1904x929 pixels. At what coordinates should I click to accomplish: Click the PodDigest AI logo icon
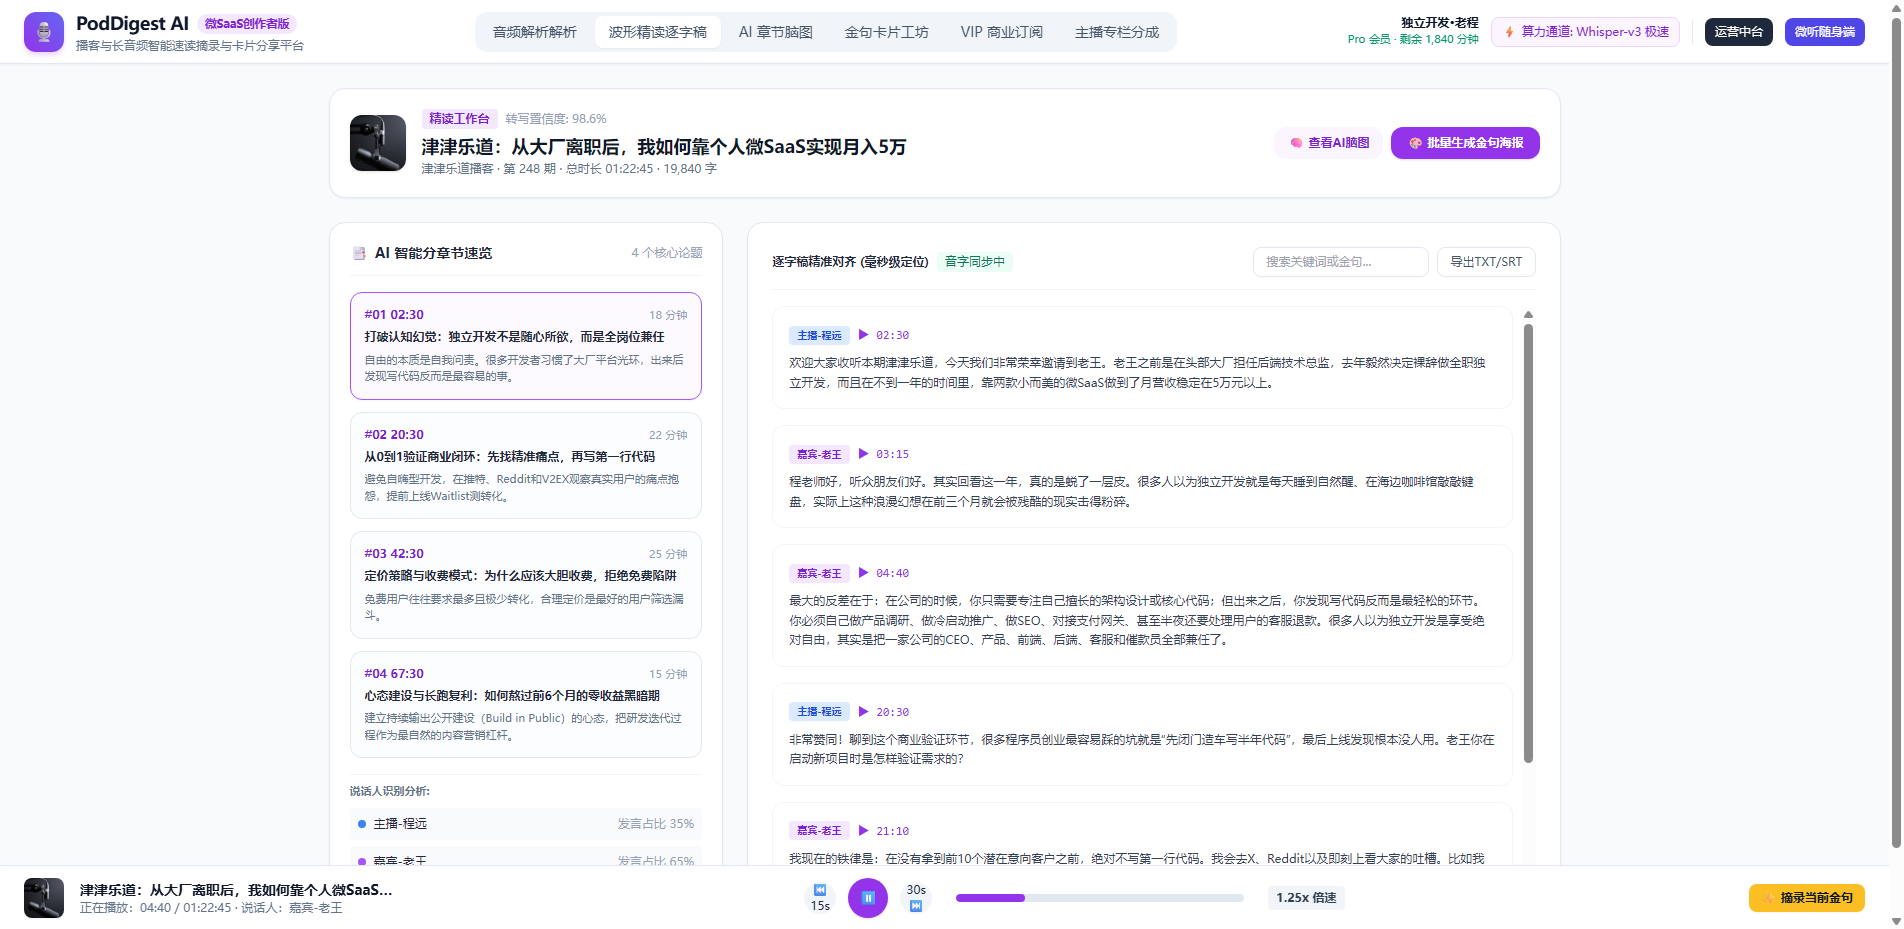point(44,32)
